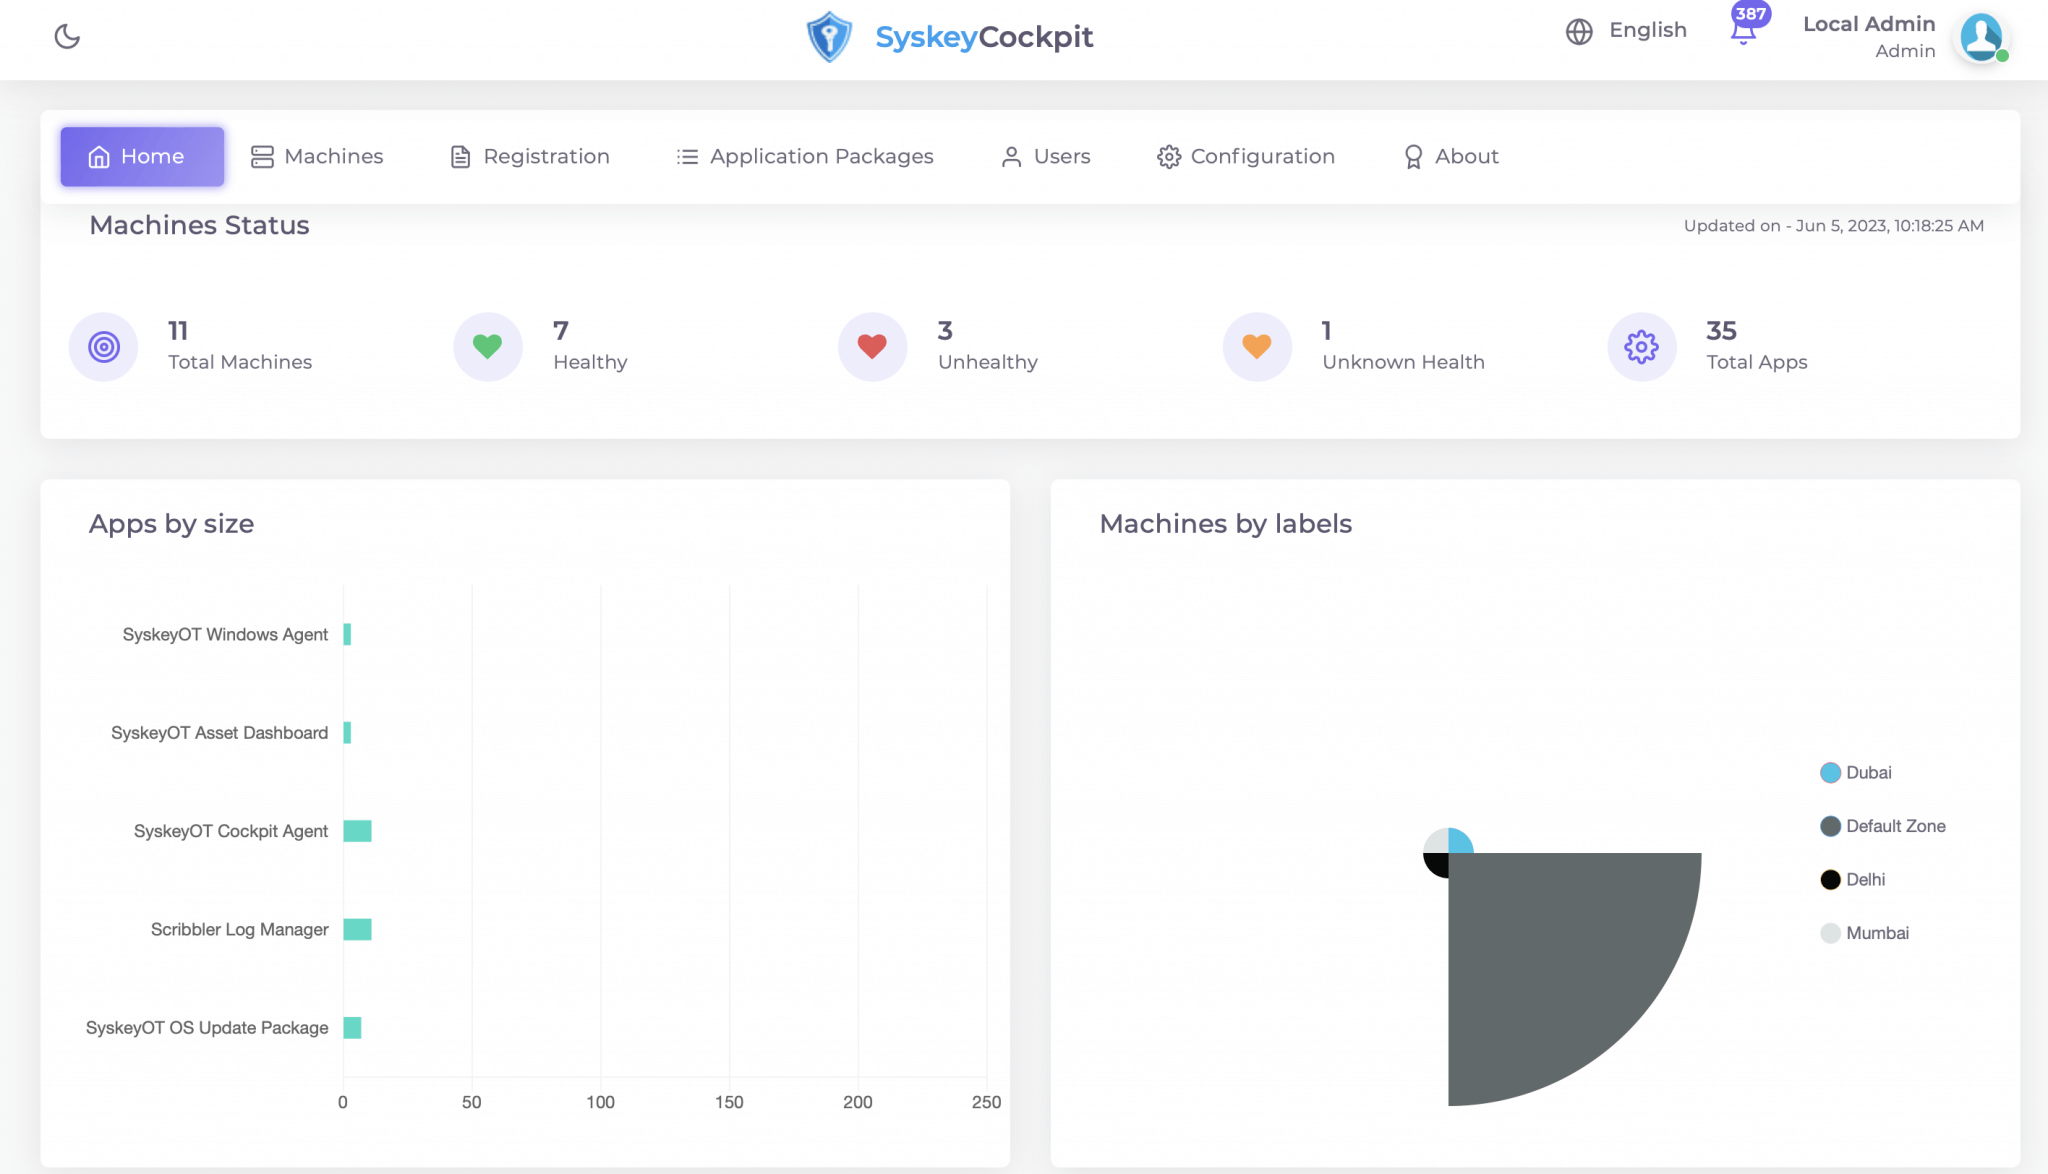Screen dimensions: 2048x1174
Task: Click the Total Machines label
Action: point(240,362)
